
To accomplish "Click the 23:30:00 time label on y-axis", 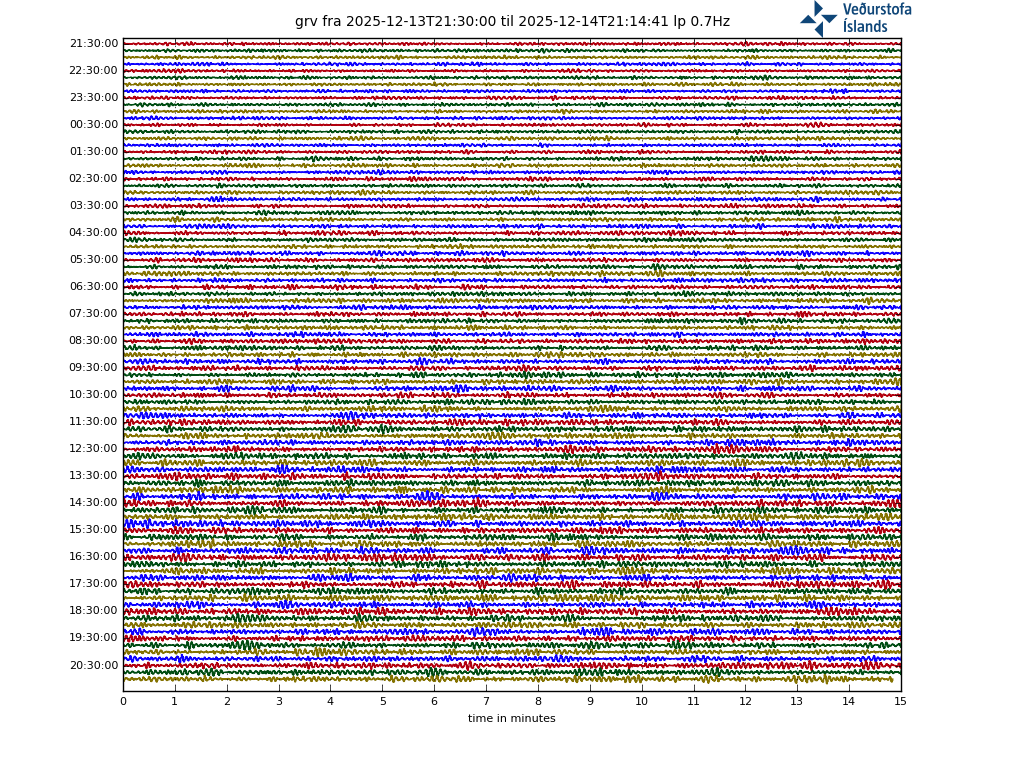I will (x=94, y=98).
